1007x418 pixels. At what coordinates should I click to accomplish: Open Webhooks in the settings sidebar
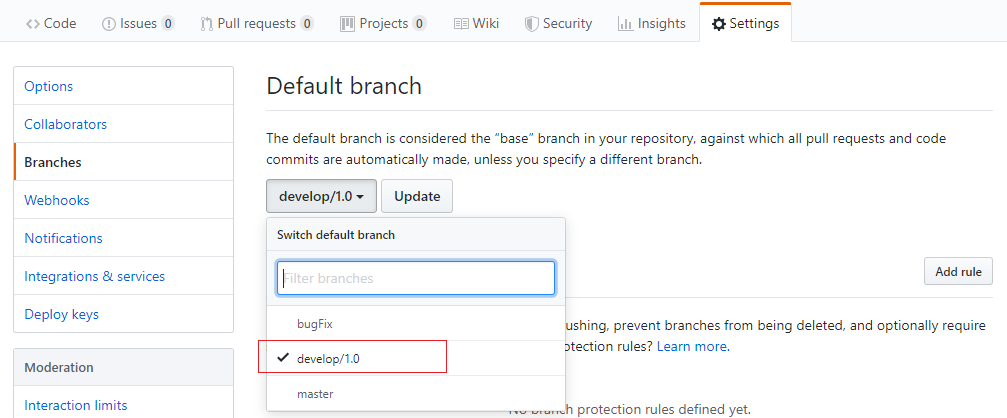point(57,200)
